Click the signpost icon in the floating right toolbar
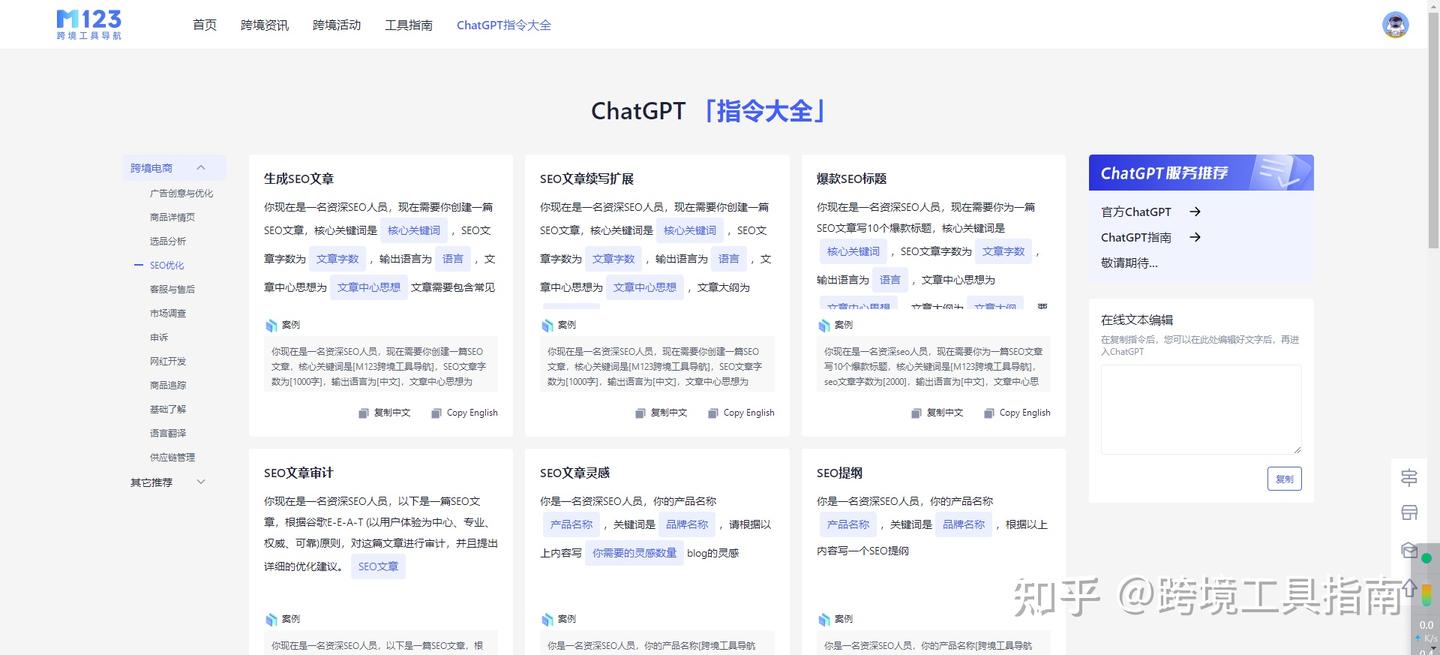The image size is (1440, 655). (x=1409, y=477)
